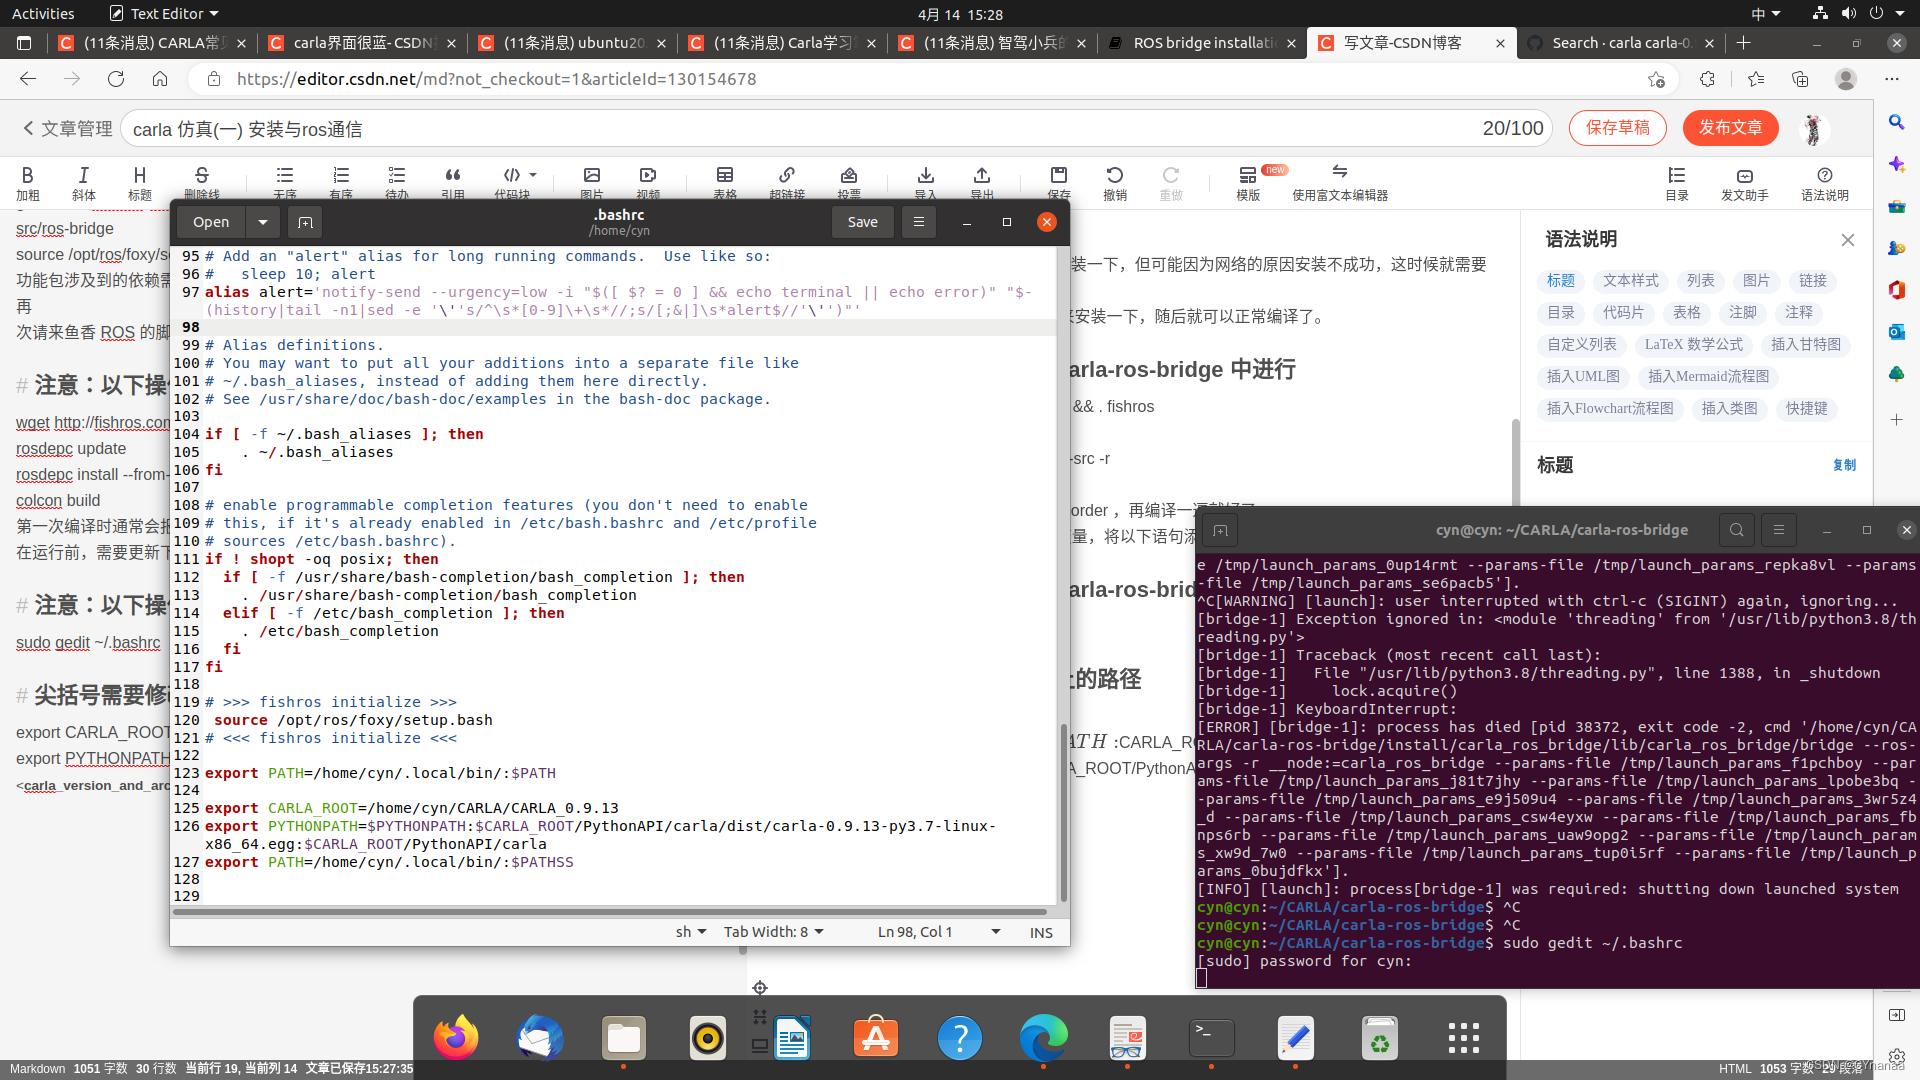Expand the Open recent files dropdown arrow
Viewport: 1920px width, 1080px height.
pyautogui.click(x=263, y=222)
